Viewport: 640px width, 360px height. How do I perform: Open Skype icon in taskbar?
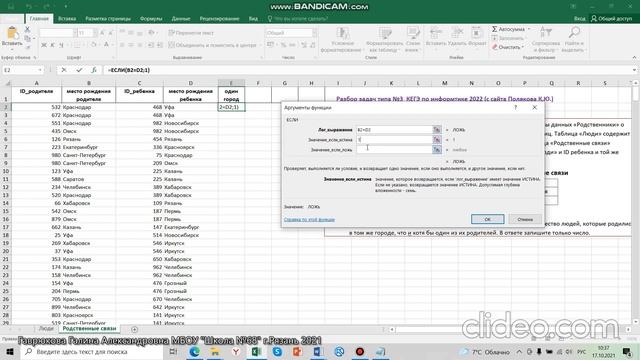click(277, 351)
